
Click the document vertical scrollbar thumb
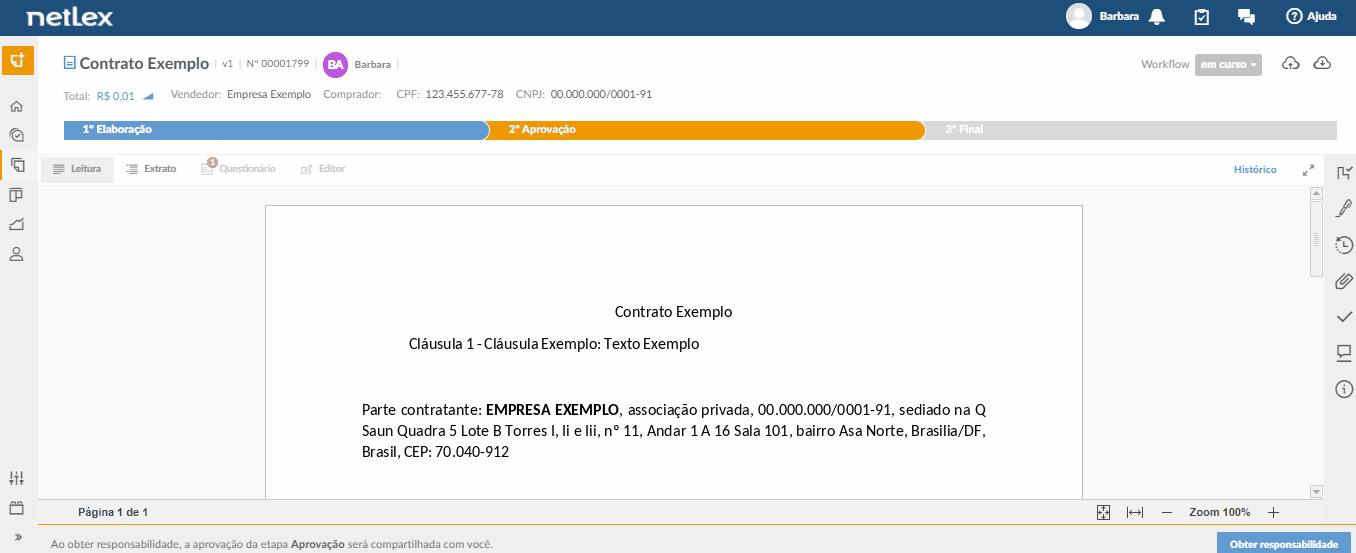click(x=1316, y=239)
